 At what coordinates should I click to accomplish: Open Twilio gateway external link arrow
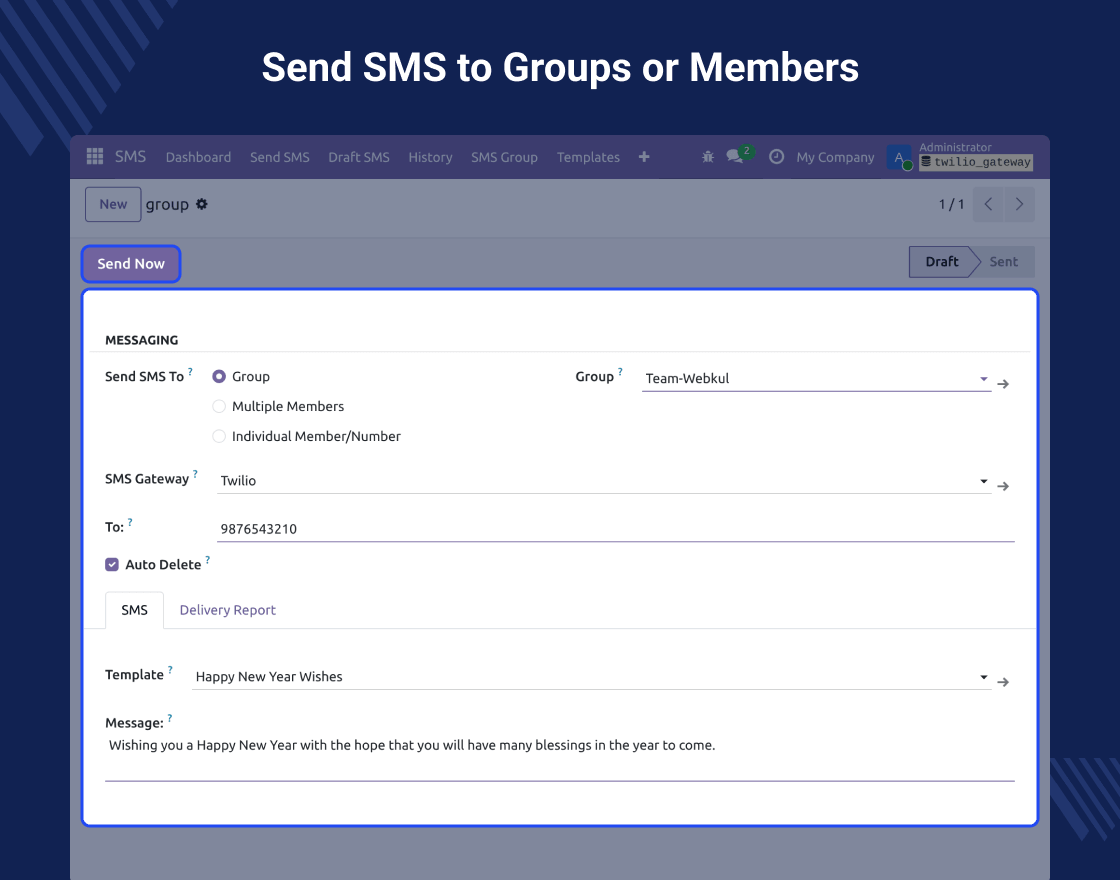(1003, 486)
